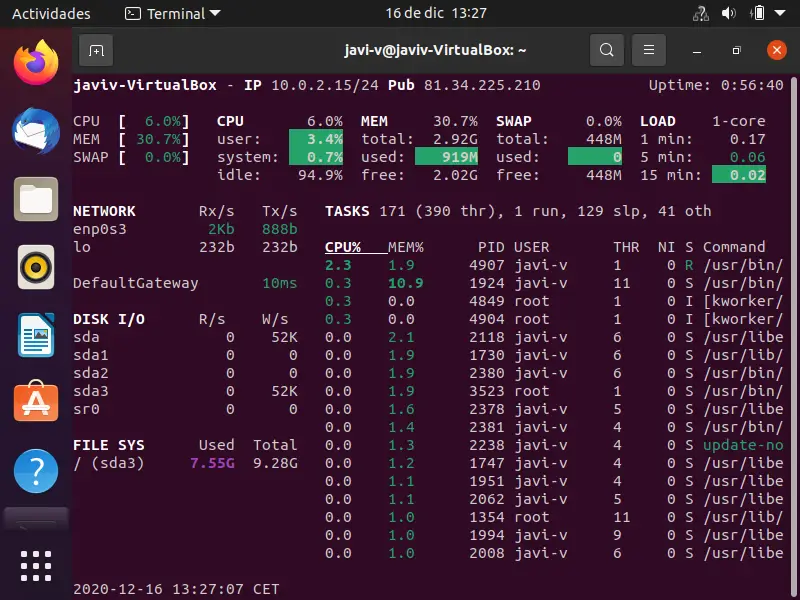The height and width of the screenshot is (600, 800).
Task: Click the green used memory 919M bar
Action: 446,157
